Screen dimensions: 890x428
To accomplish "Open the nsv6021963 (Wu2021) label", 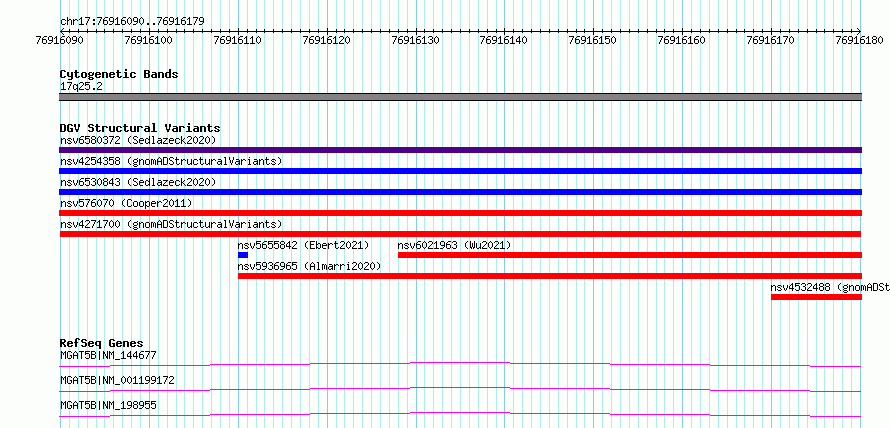I will 454,245.
